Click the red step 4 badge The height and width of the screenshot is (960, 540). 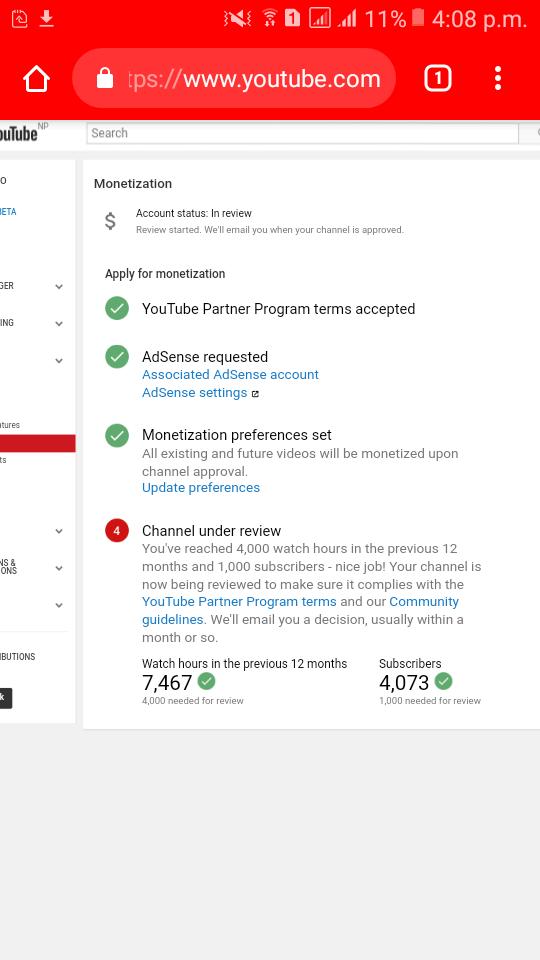click(117, 530)
